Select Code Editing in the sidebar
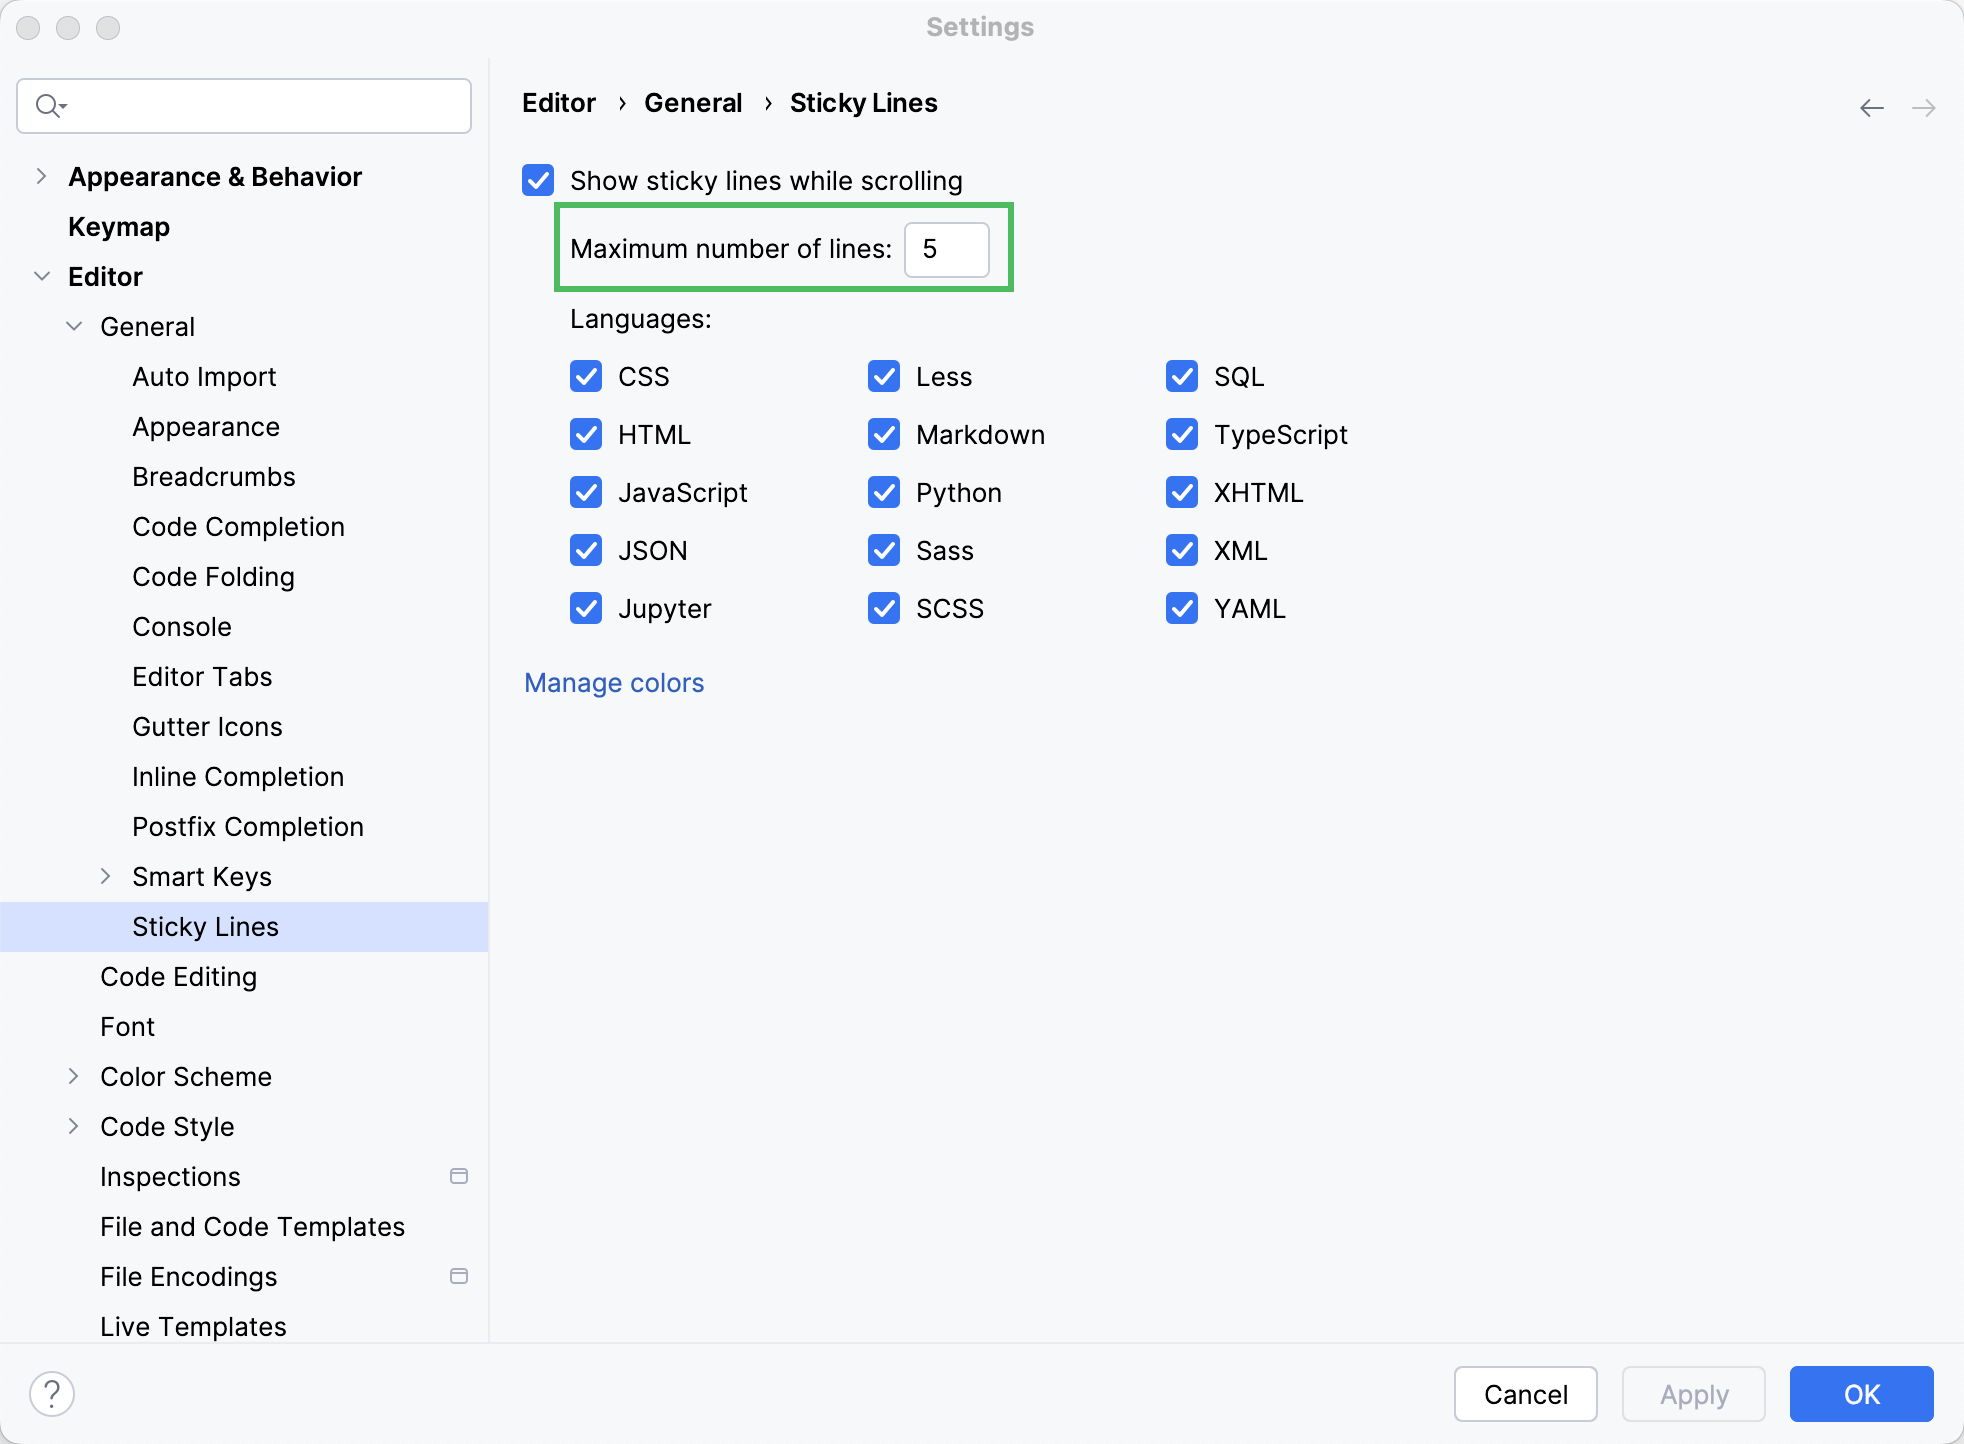1964x1444 pixels. 179,977
